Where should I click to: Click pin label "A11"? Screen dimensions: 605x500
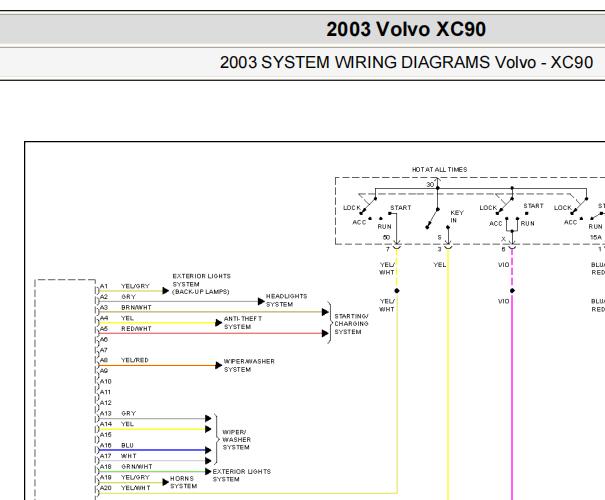[x=105, y=392]
